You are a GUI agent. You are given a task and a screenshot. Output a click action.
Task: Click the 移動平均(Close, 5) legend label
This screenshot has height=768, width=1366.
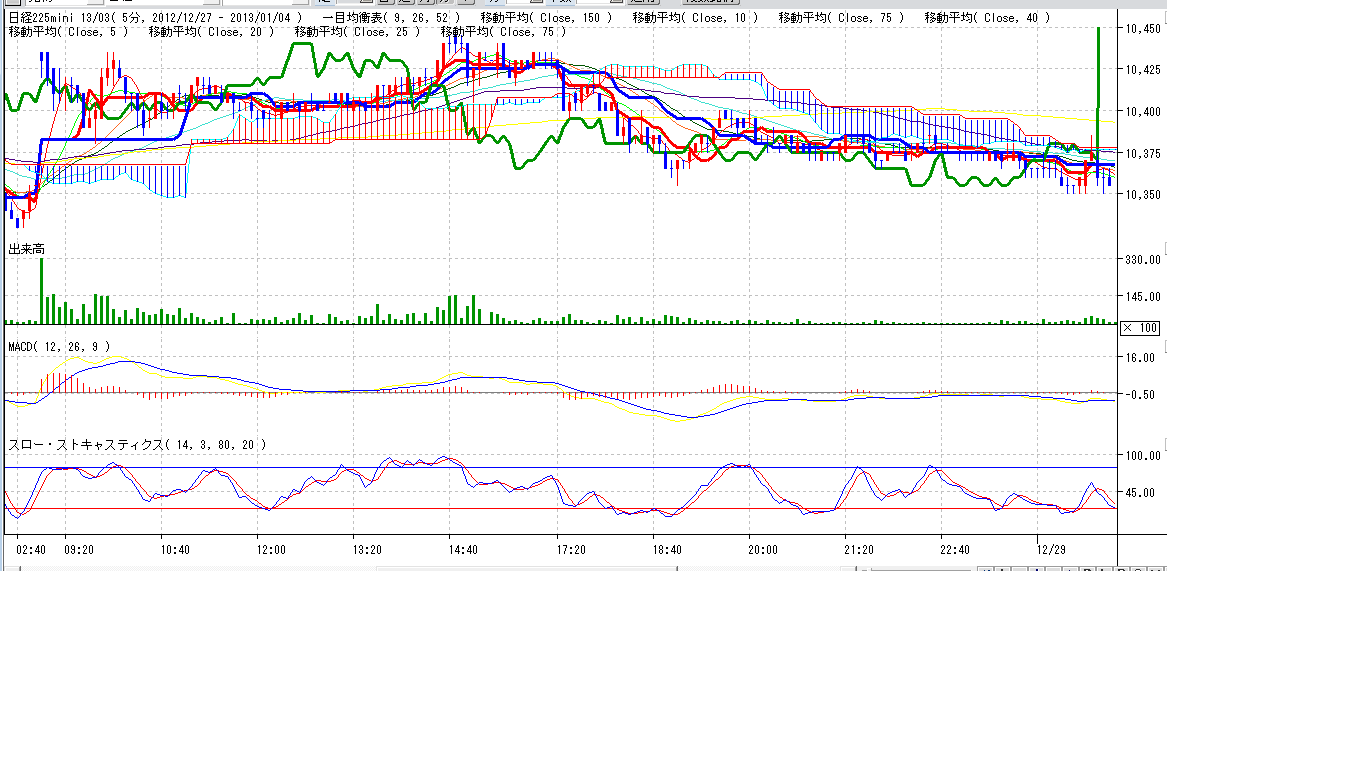(x=67, y=32)
